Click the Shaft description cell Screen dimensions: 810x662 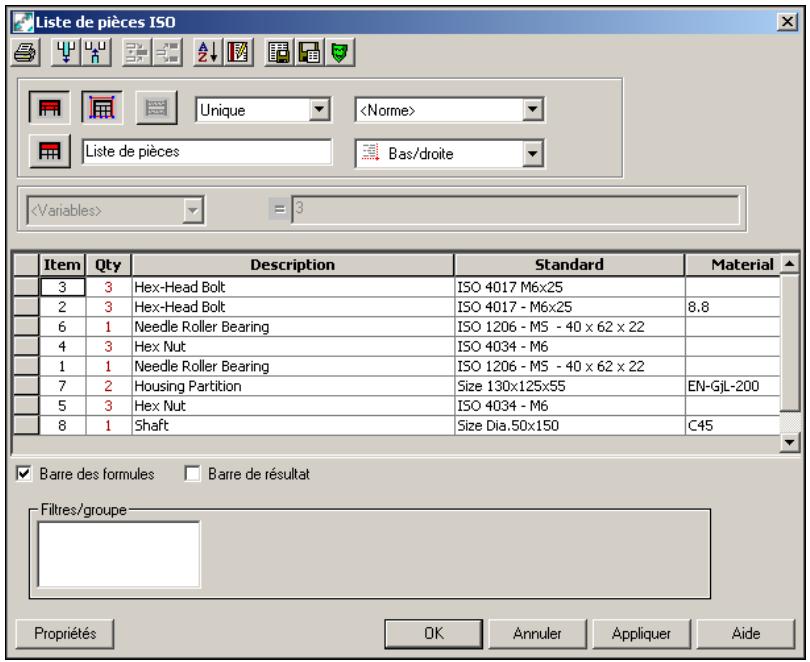[293, 425]
